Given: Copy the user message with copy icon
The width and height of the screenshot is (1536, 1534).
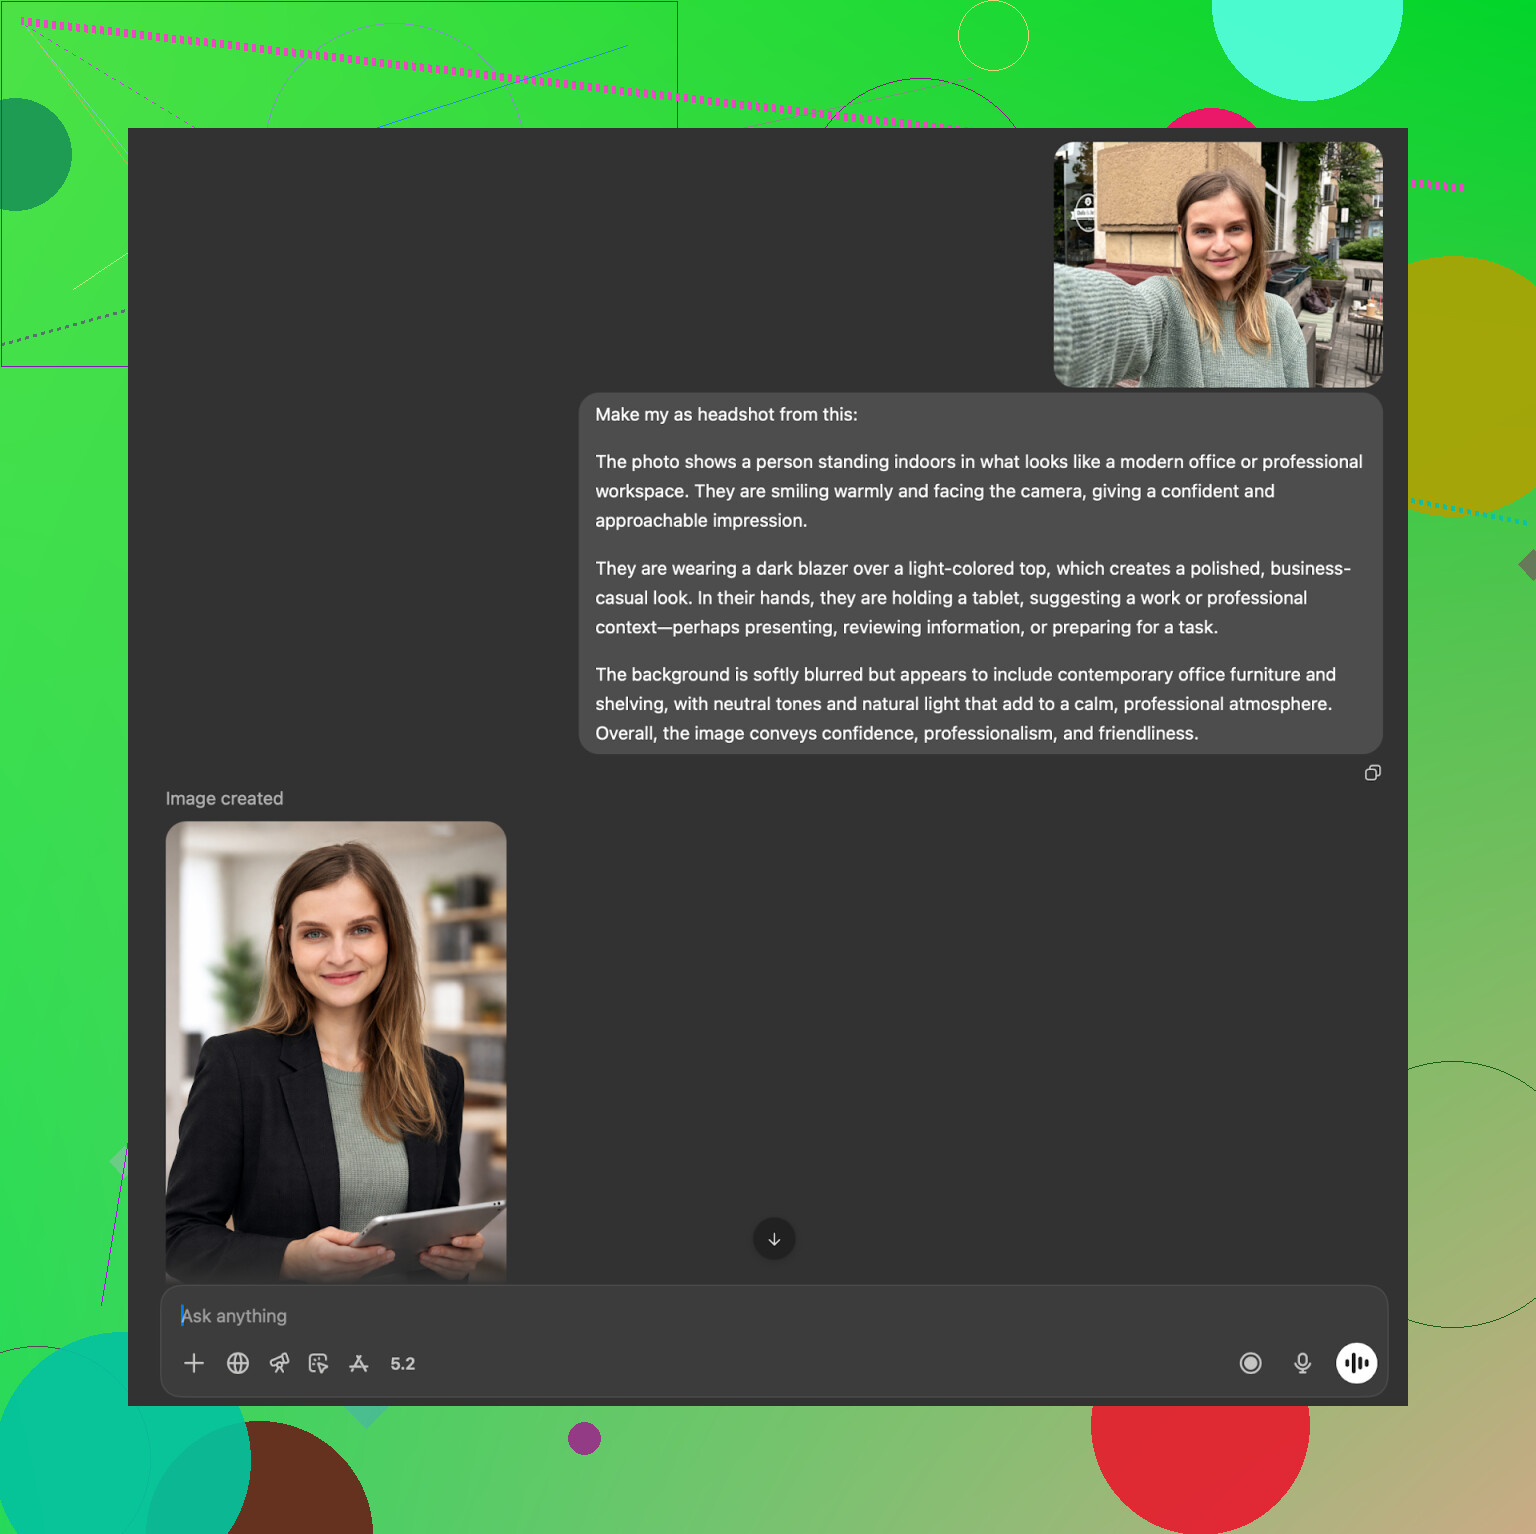Looking at the screenshot, I should pyautogui.click(x=1372, y=773).
